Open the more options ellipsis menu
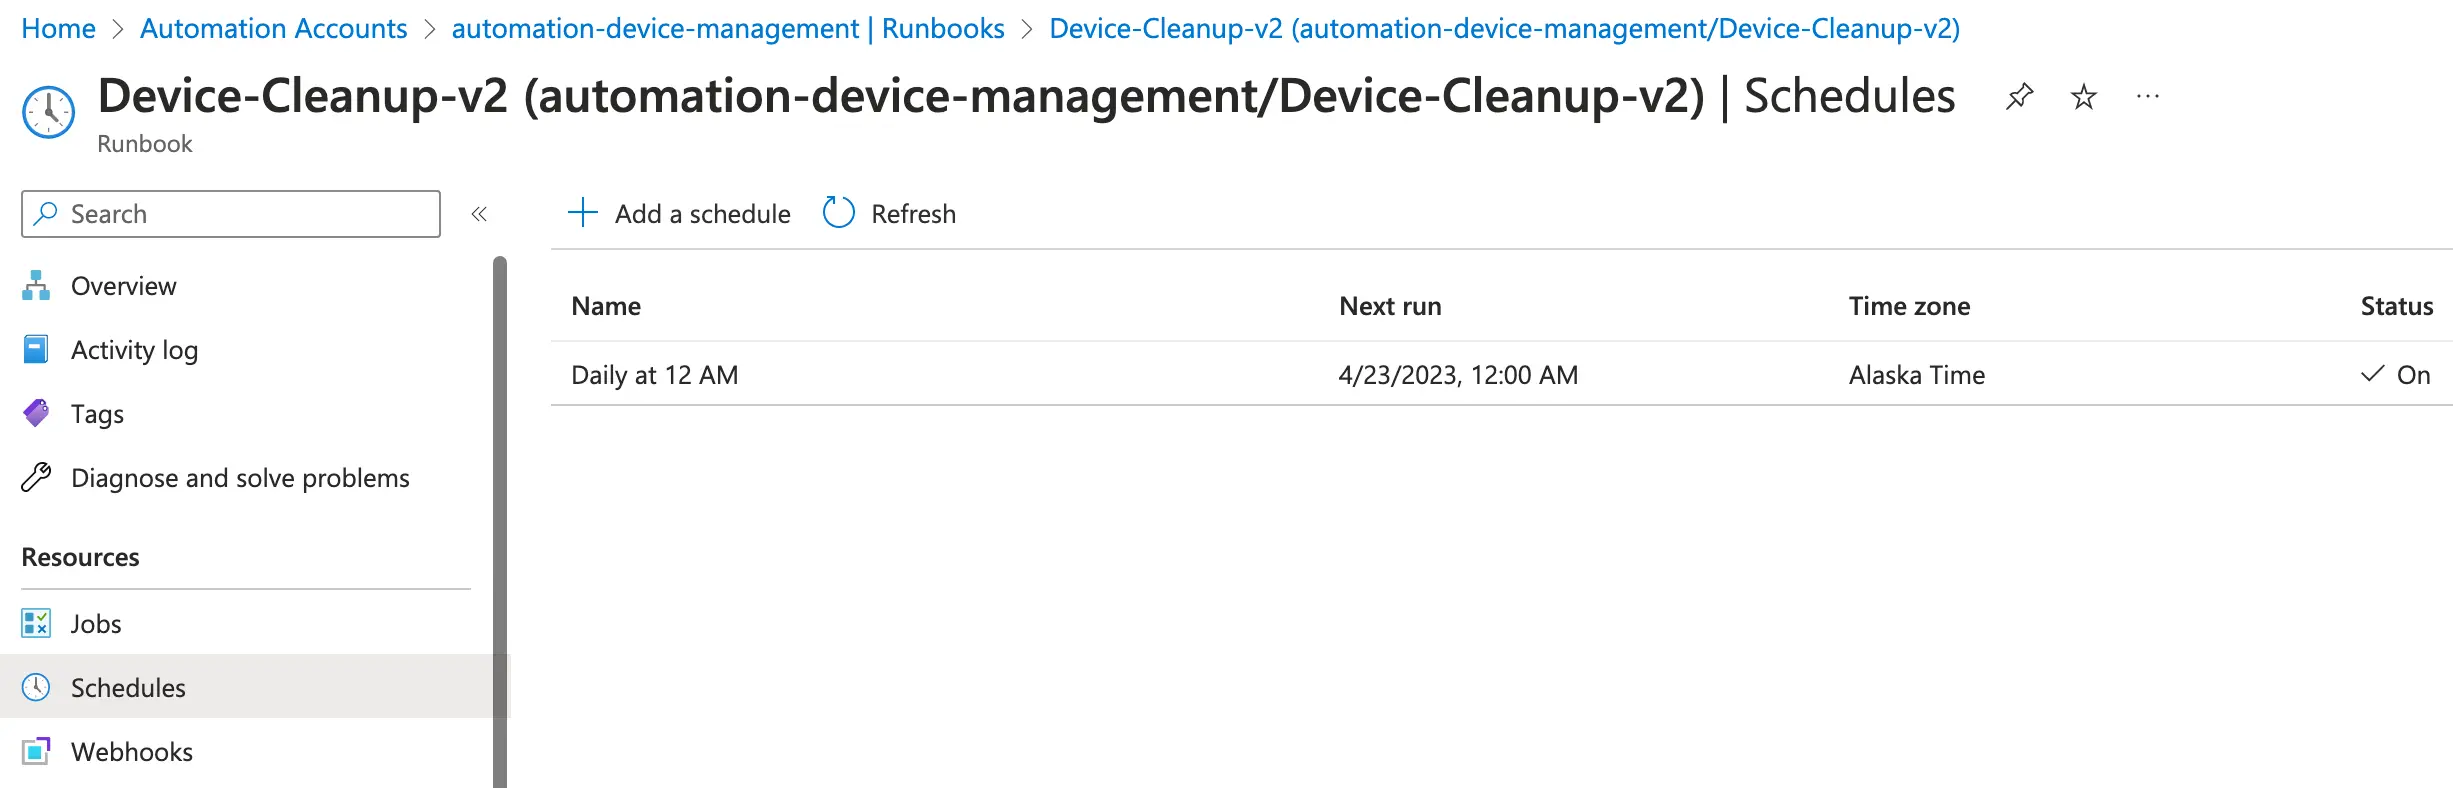The image size is (2453, 788). pyautogui.click(x=2147, y=97)
